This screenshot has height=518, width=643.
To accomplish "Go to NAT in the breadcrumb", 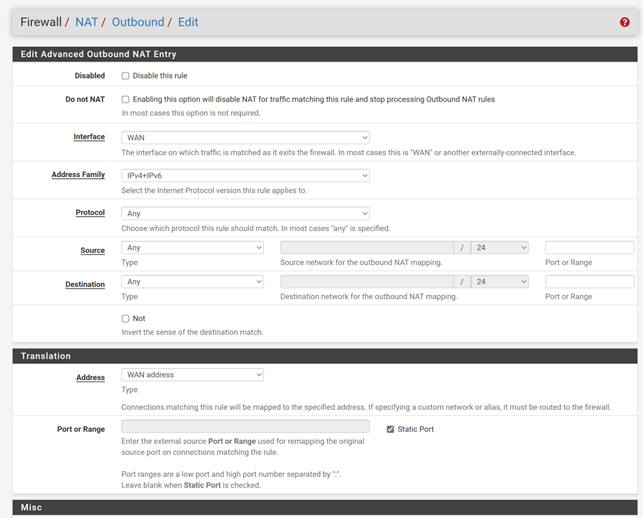I will pyautogui.click(x=87, y=22).
